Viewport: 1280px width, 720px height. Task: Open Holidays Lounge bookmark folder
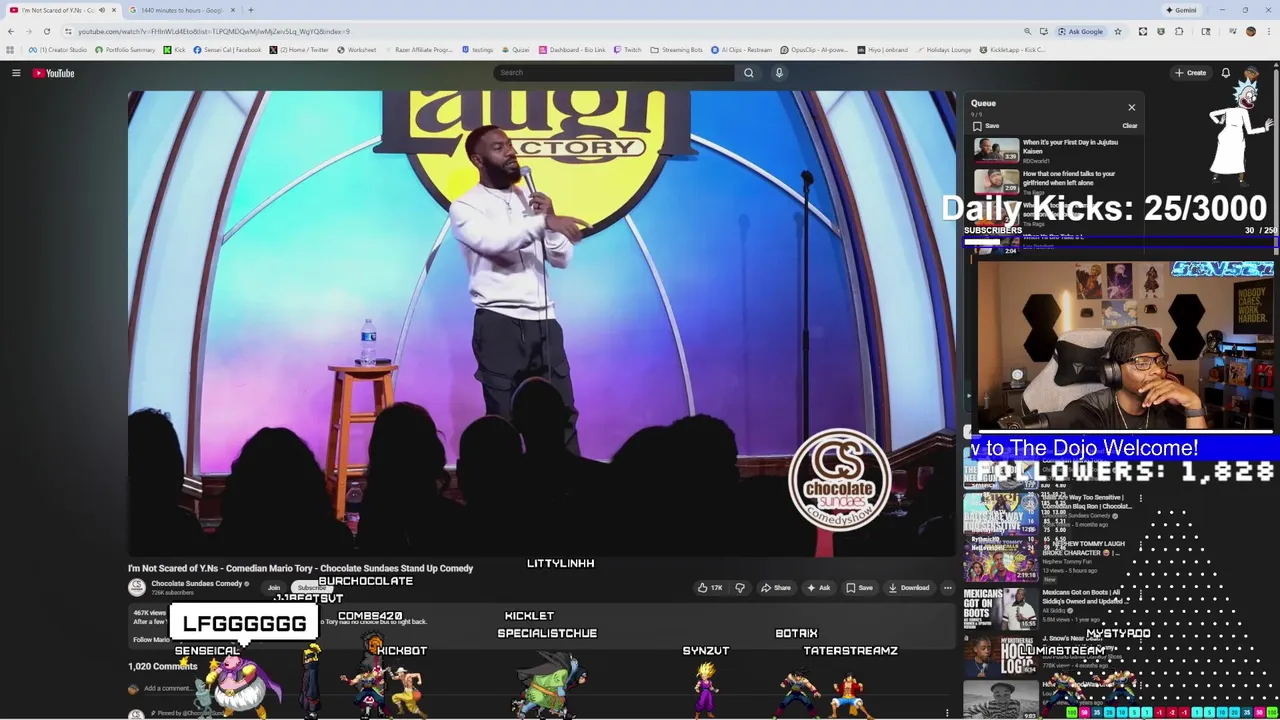point(943,50)
